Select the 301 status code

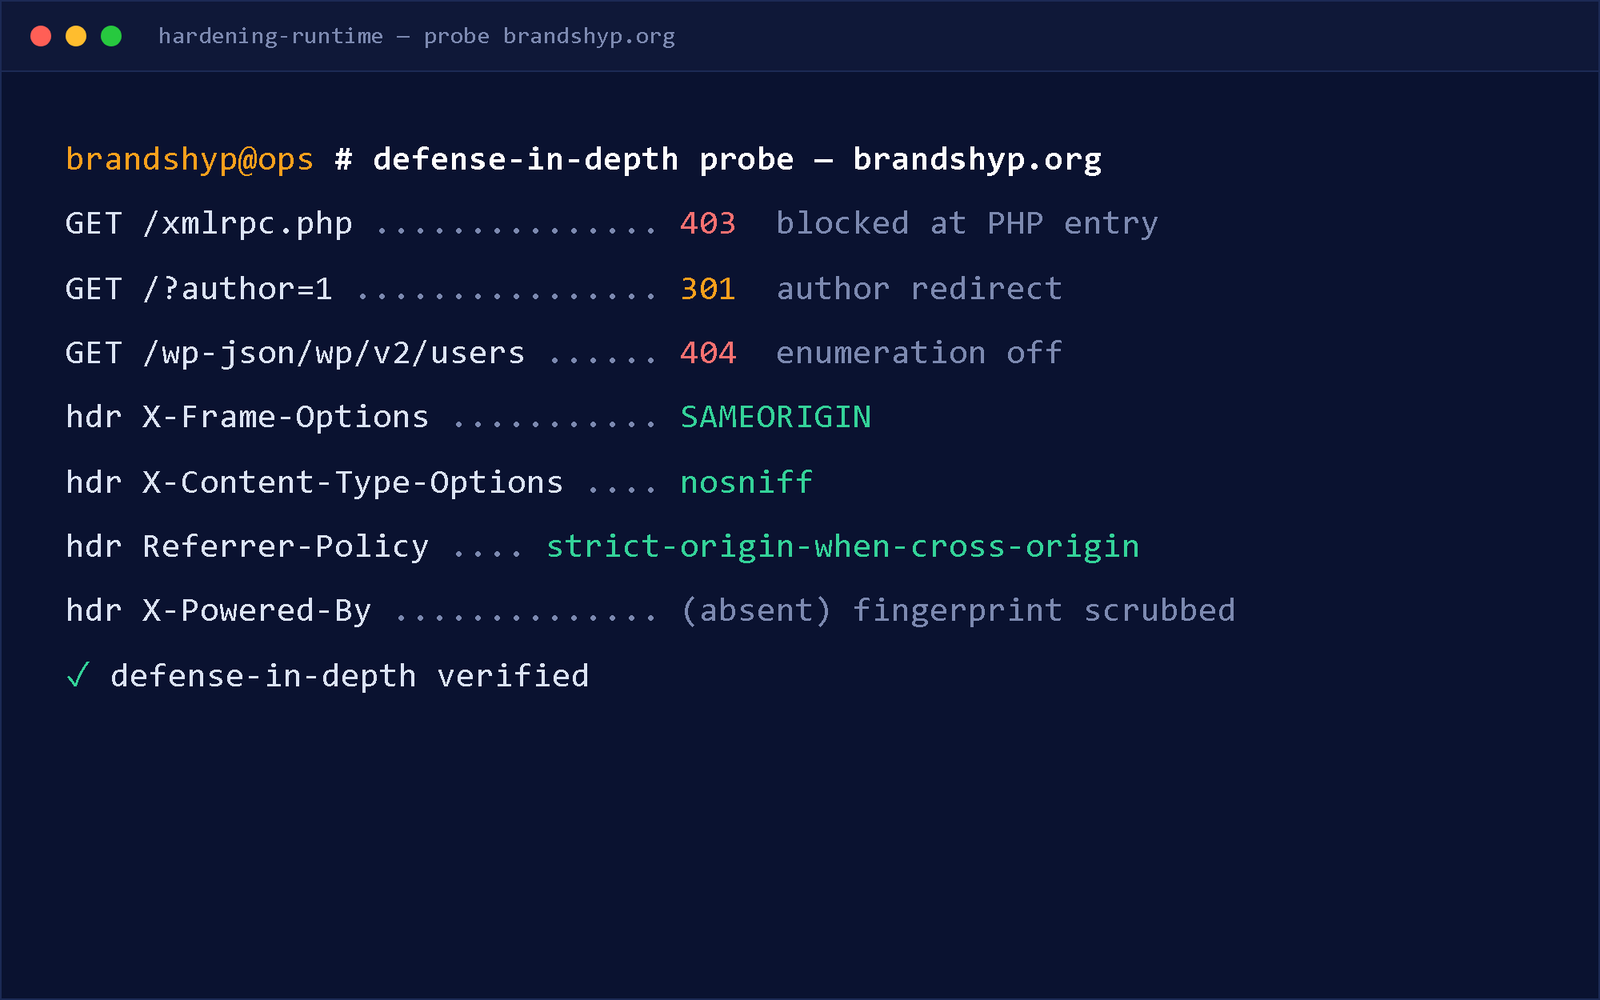[x=708, y=289]
